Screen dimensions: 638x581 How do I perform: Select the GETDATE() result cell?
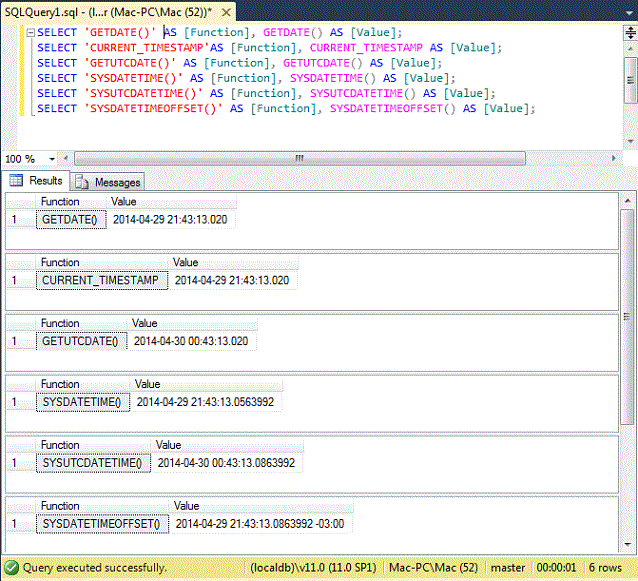pyautogui.click(x=71, y=220)
